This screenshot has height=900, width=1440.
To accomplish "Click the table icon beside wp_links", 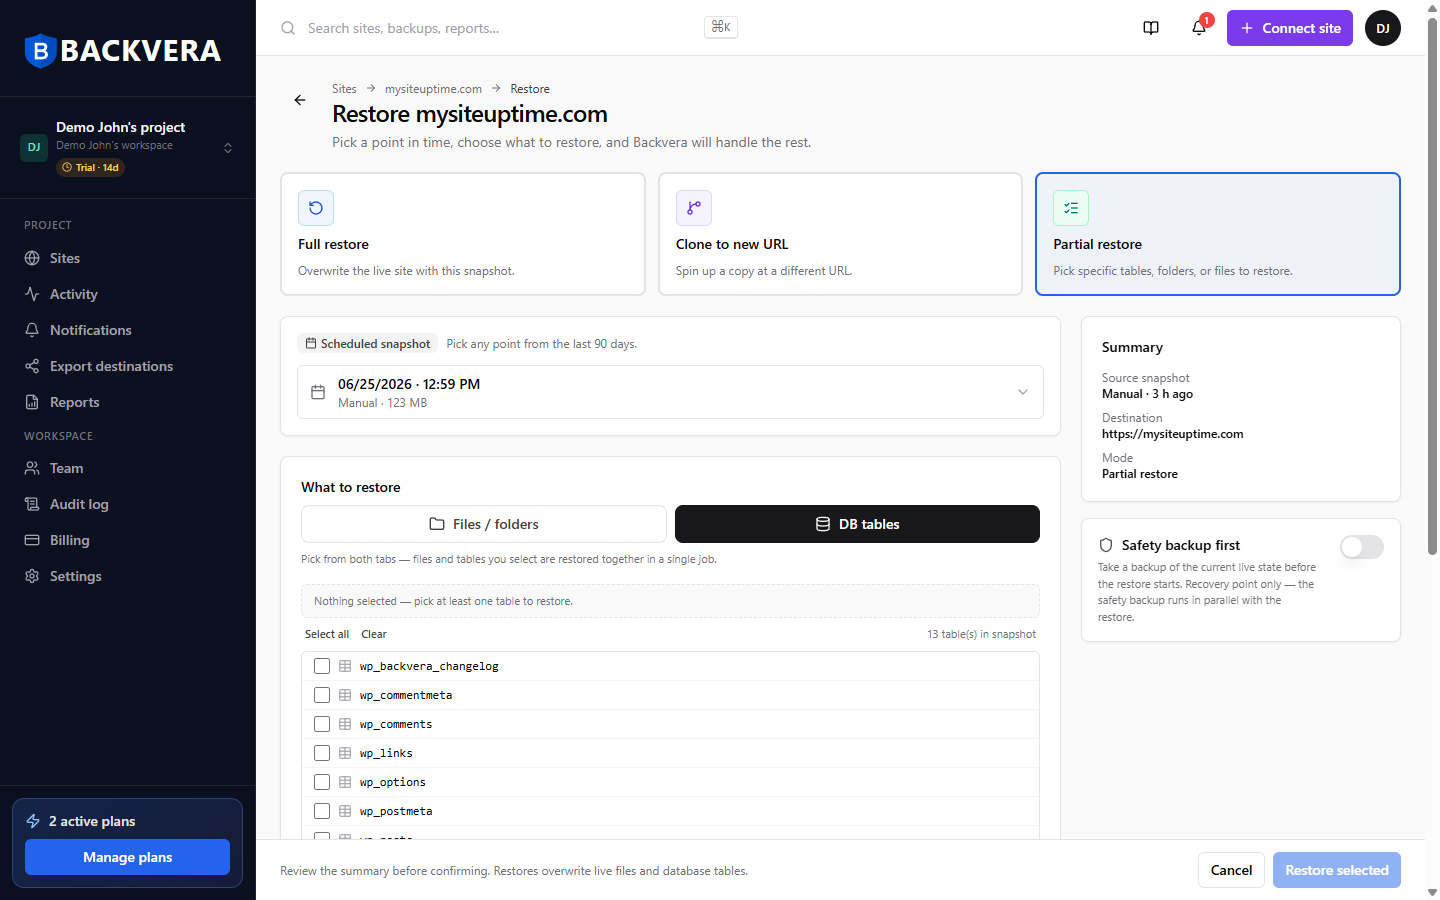I will (345, 753).
